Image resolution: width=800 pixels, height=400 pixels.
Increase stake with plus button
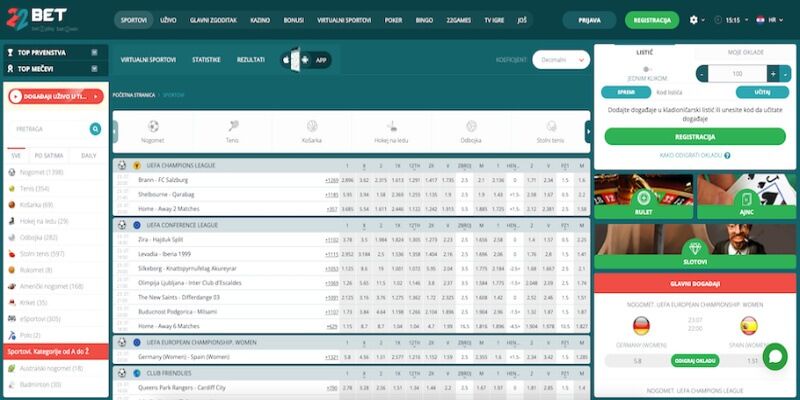click(x=773, y=74)
